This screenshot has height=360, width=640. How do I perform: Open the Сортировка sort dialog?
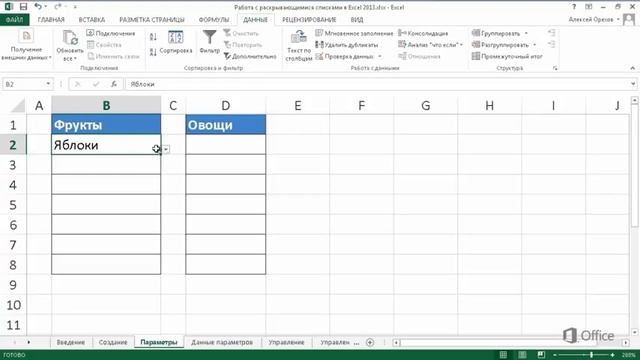tap(176, 42)
